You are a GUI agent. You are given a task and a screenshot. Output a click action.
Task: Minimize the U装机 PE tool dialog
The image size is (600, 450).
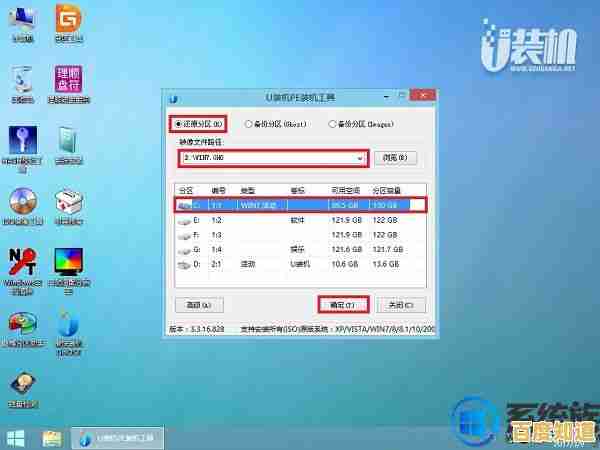pos(387,96)
